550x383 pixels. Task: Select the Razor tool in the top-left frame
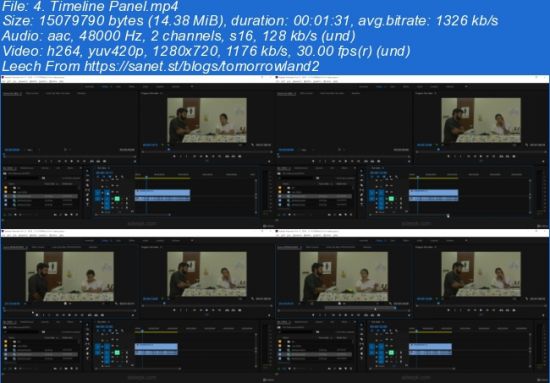click(x=88, y=184)
